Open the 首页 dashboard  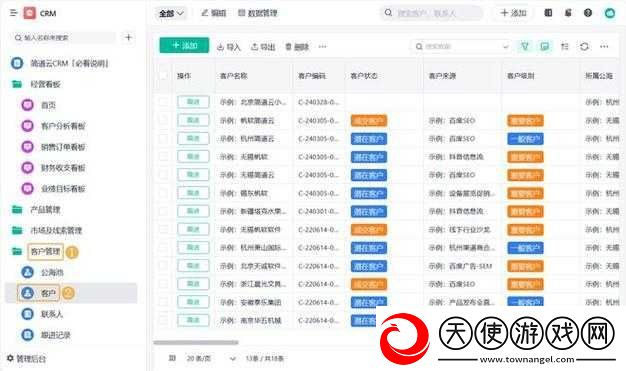(x=39, y=105)
